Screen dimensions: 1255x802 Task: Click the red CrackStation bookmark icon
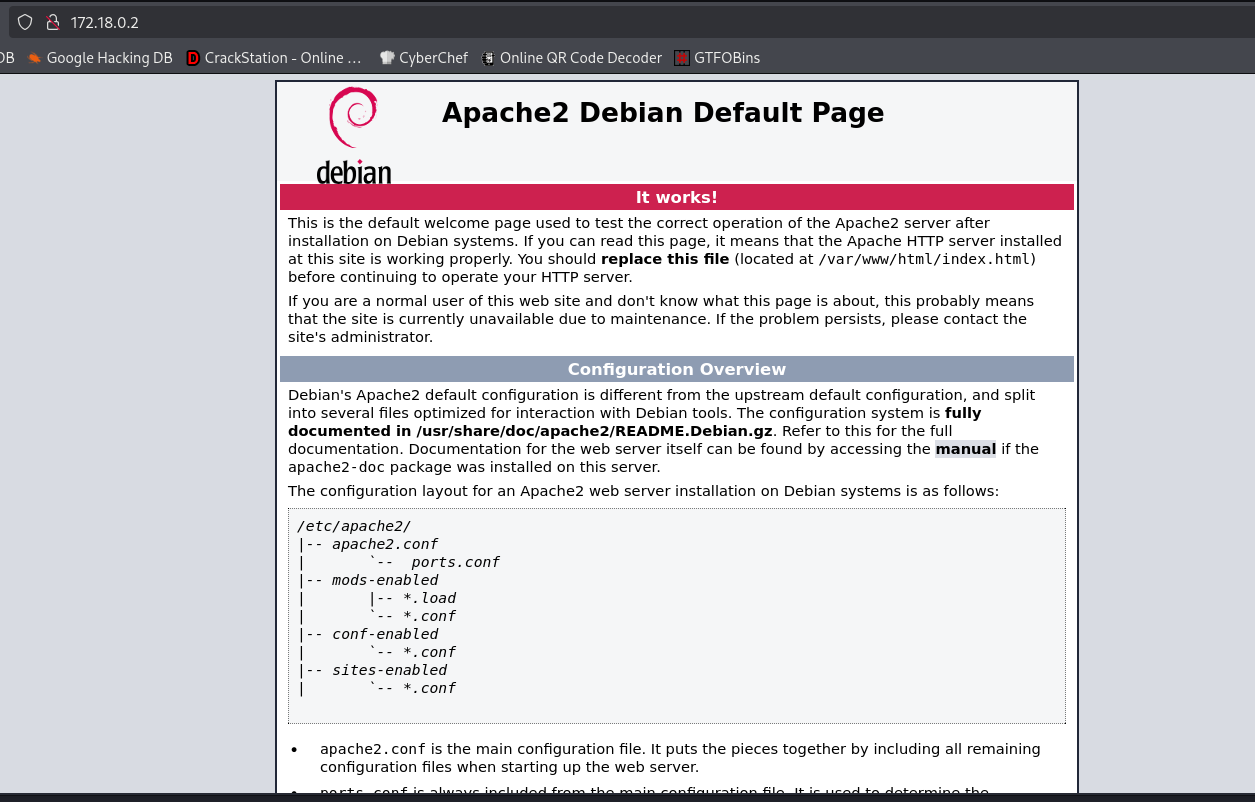[x=193, y=58]
